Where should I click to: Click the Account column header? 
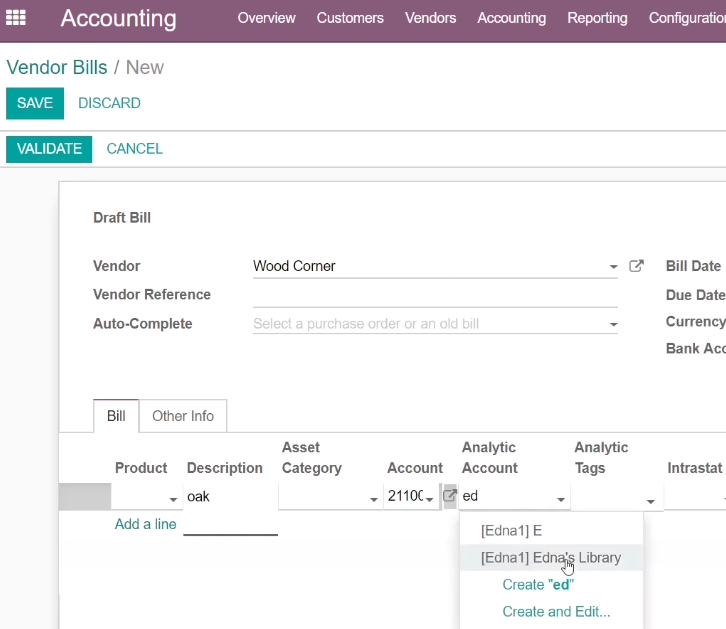[415, 468]
